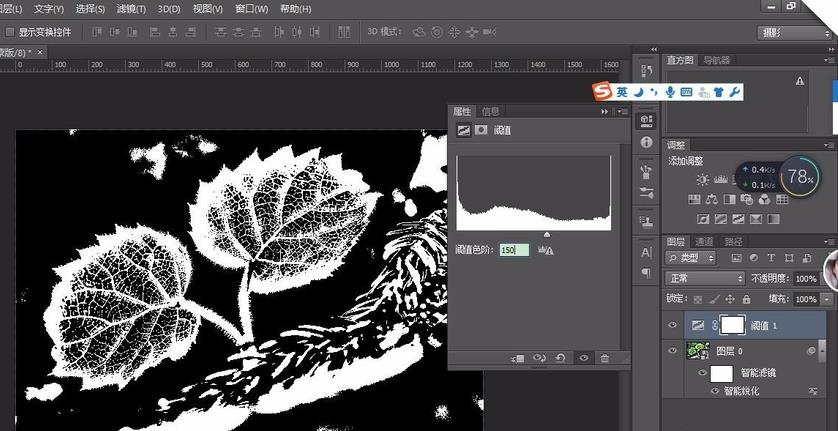Screen dimensions: 838x431
Task: Click the reset adjustment icon in properties panel
Action: point(561,358)
